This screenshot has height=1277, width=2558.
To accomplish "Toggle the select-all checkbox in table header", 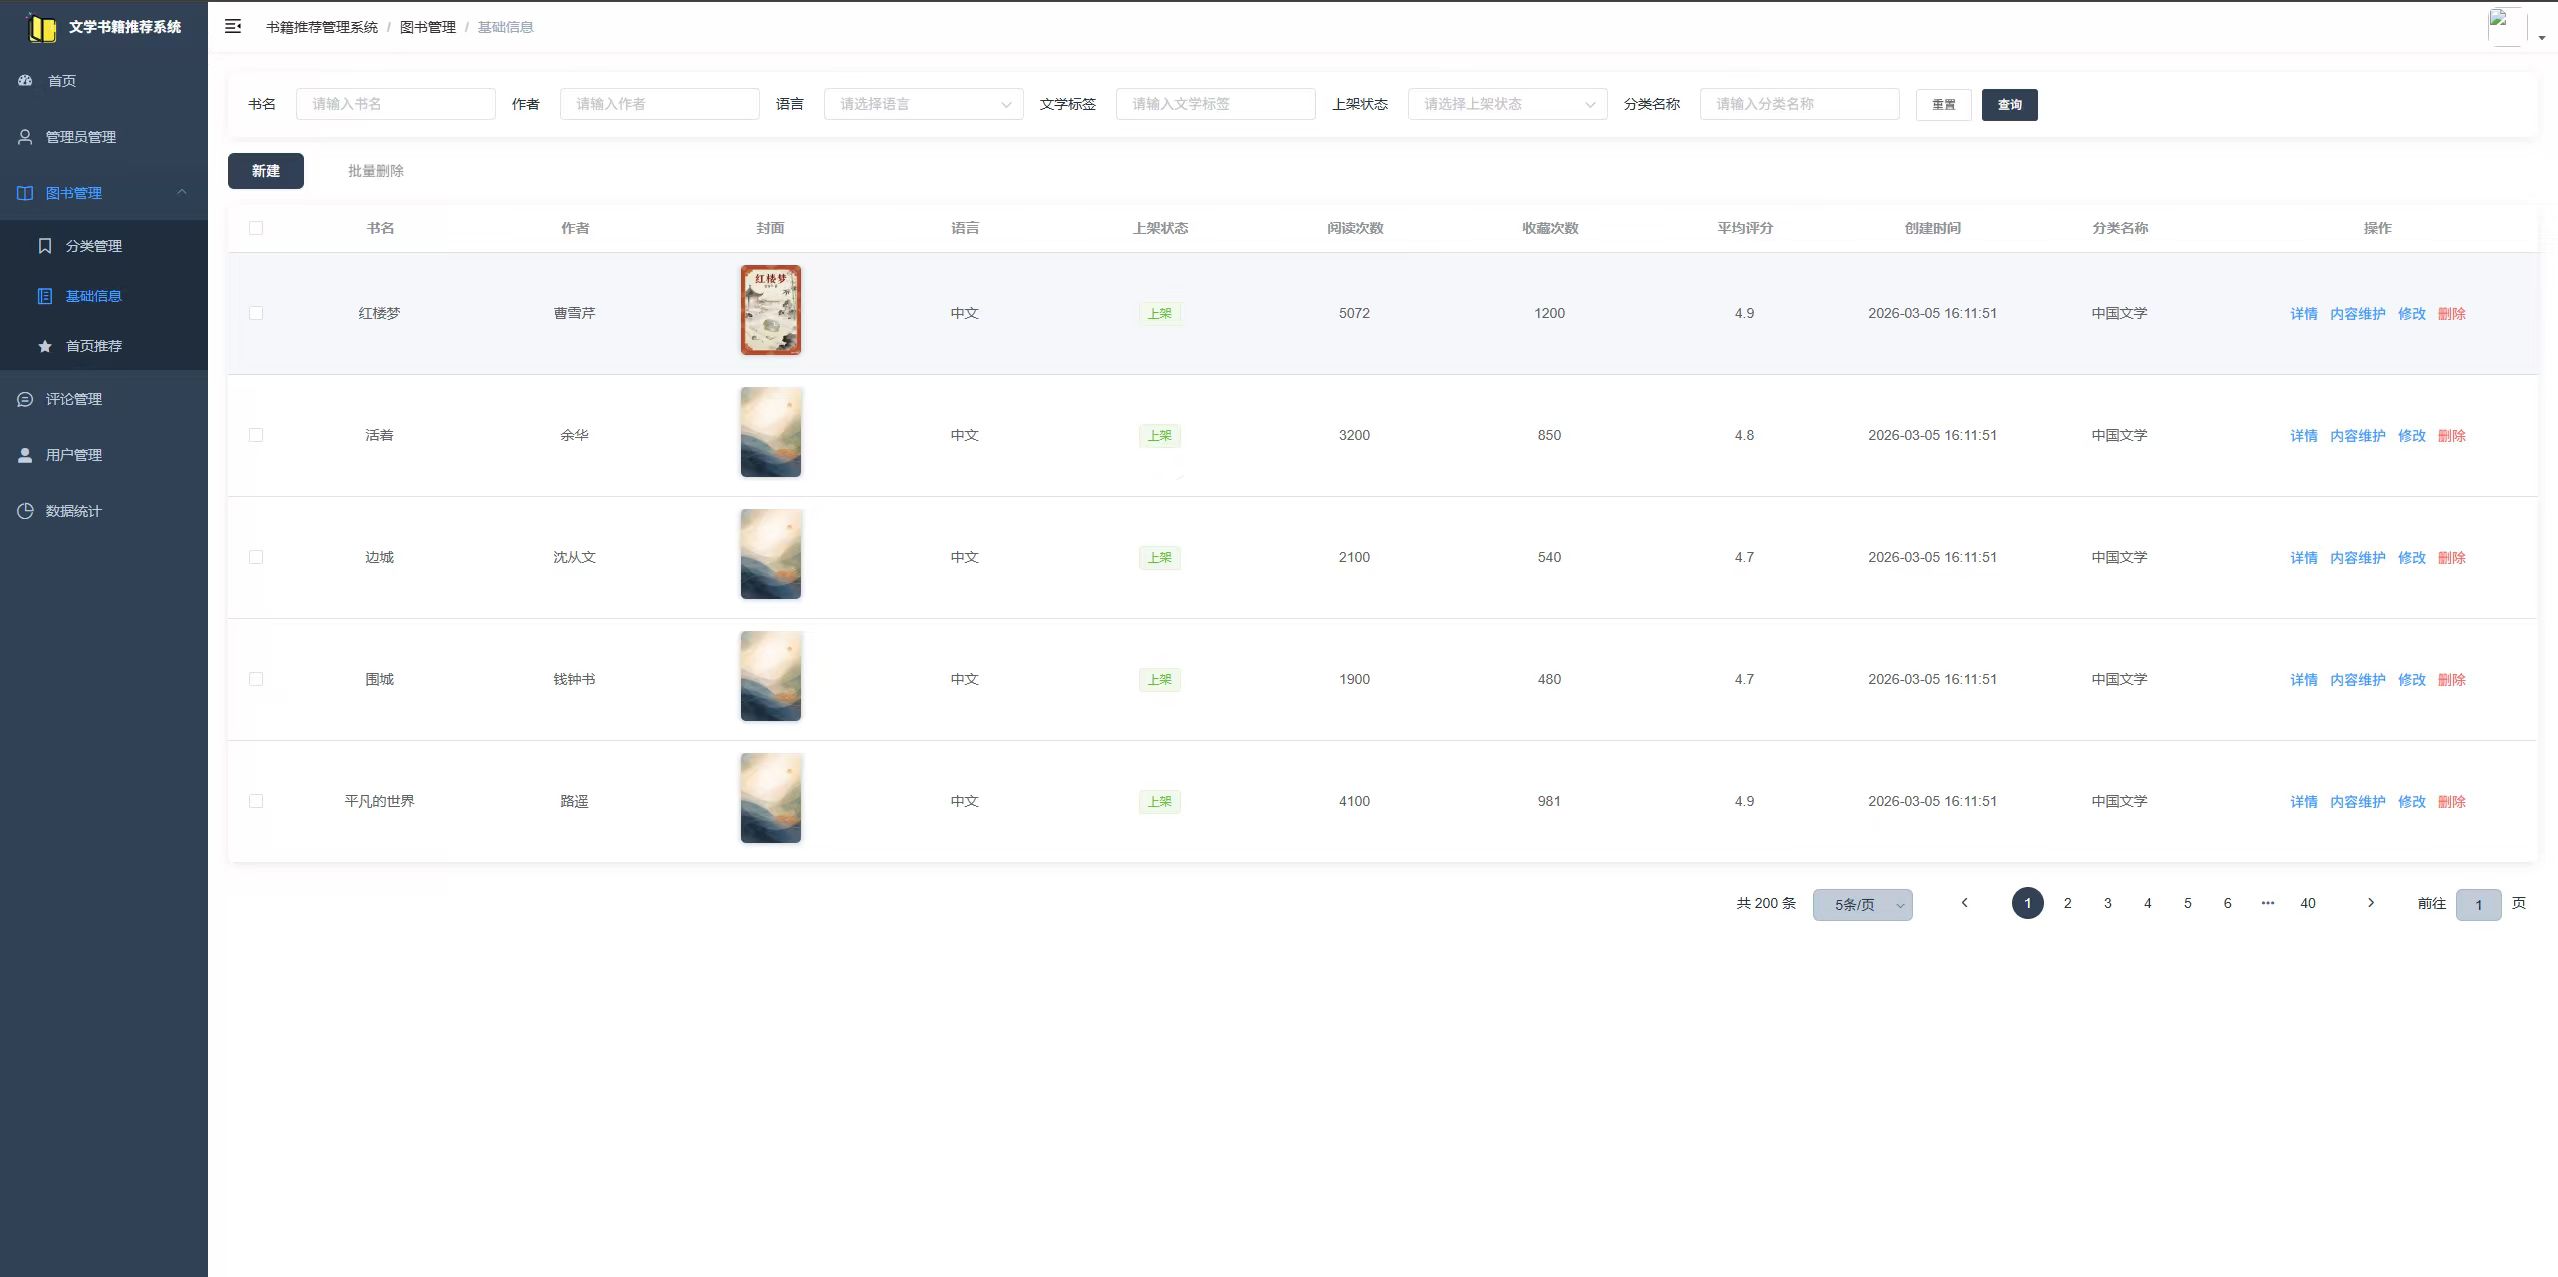I will [x=256, y=228].
